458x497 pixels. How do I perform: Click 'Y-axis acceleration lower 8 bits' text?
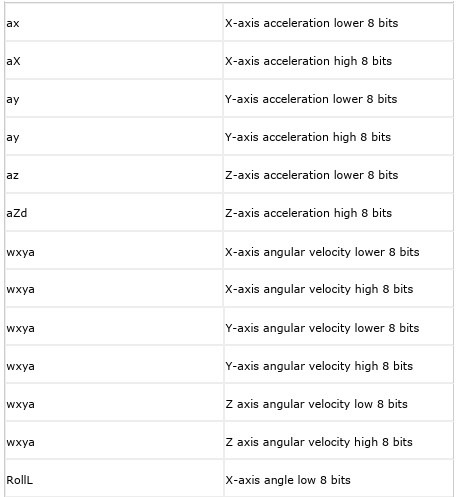pyautogui.click(x=311, y=99)
